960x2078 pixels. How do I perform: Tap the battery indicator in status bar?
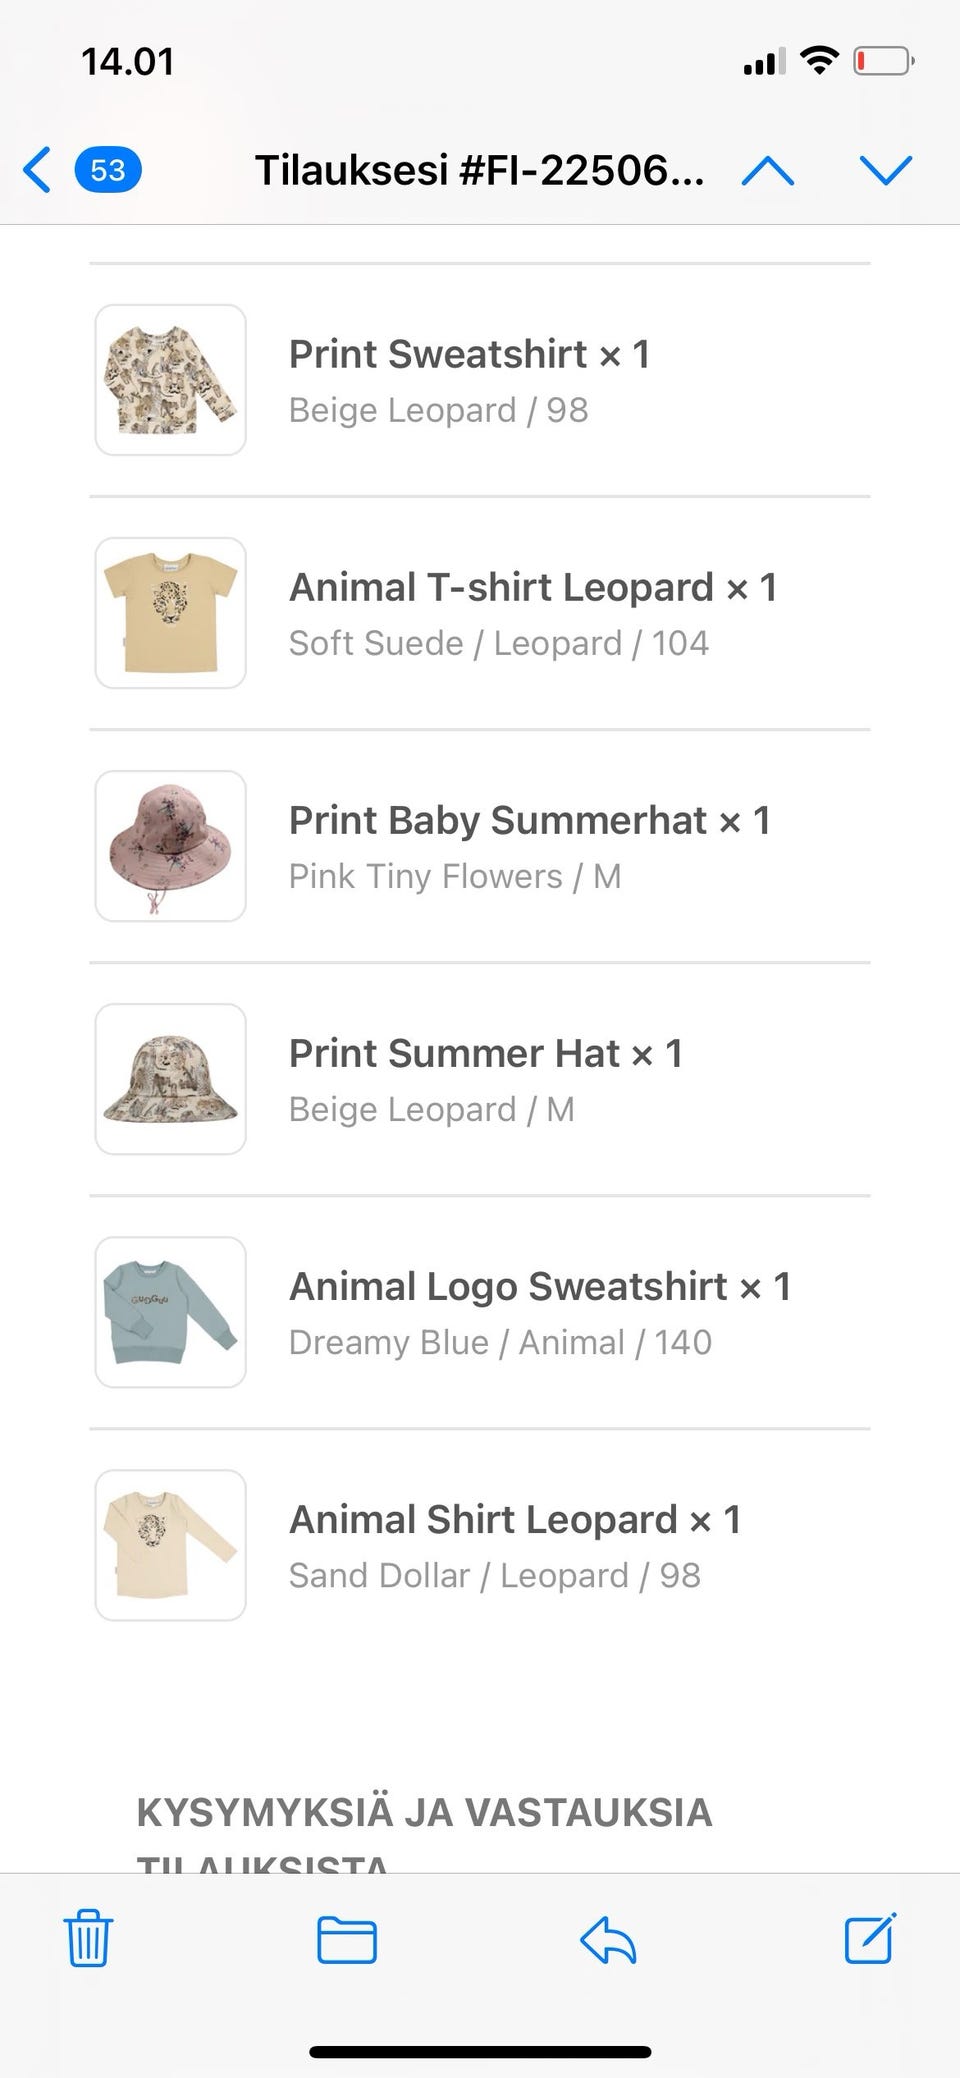883,62
